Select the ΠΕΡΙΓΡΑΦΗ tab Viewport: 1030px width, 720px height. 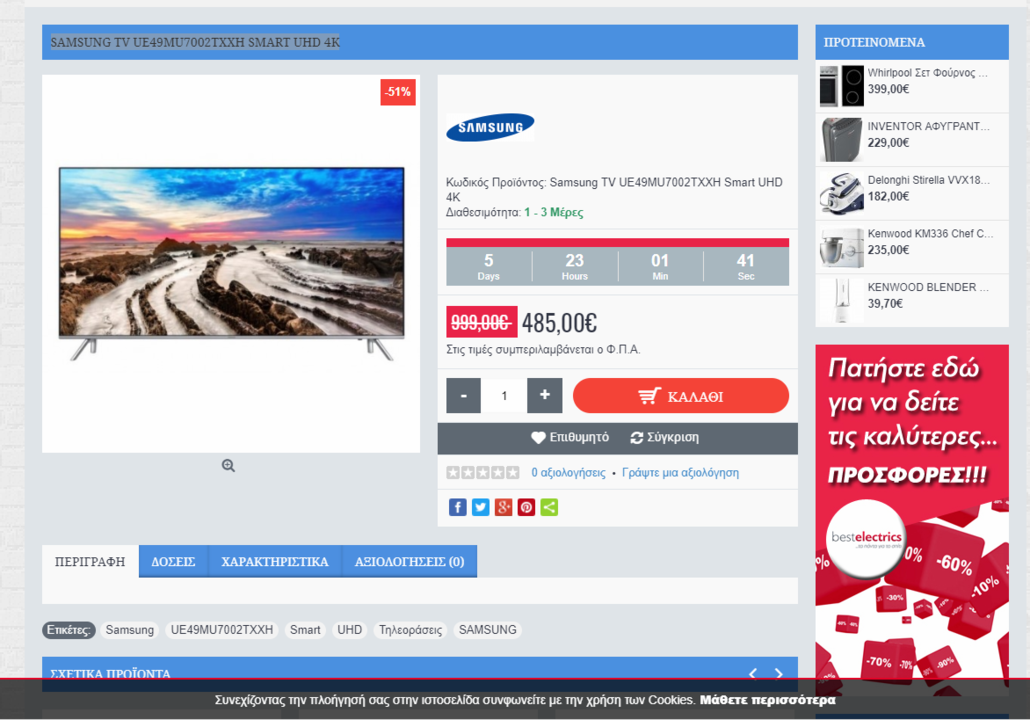coord(90,562)
